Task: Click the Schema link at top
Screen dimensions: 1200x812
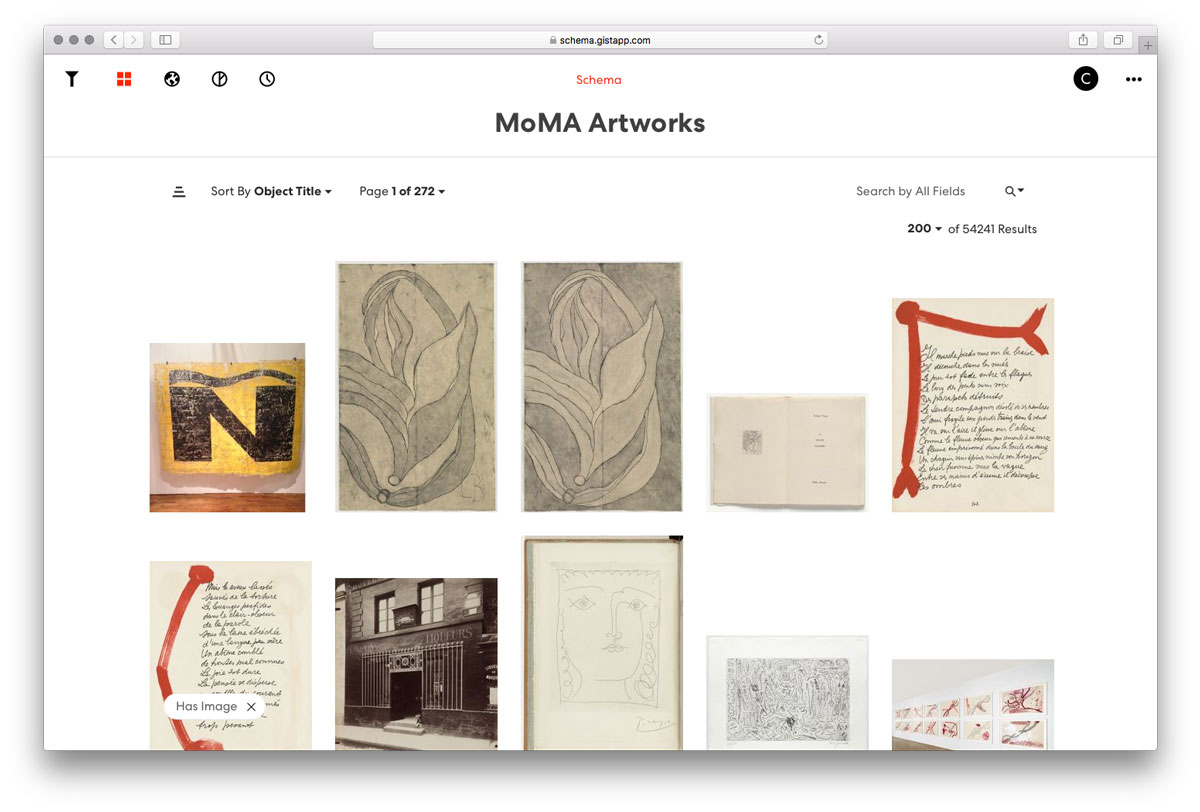Action: pyautogui.click(x=599, y=80)
